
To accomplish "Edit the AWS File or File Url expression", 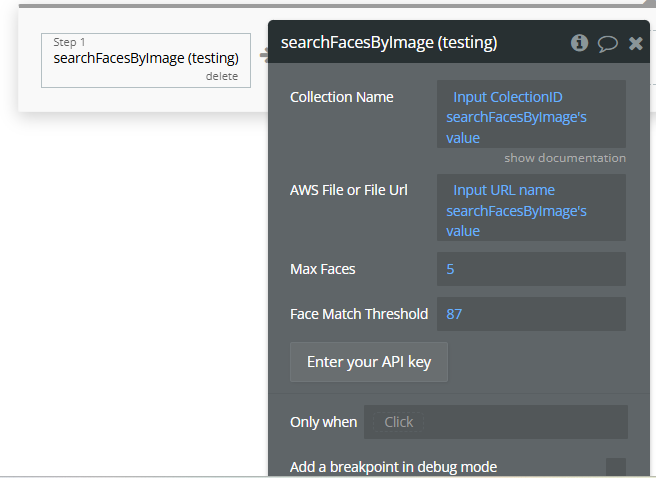I will coord(531,210).
